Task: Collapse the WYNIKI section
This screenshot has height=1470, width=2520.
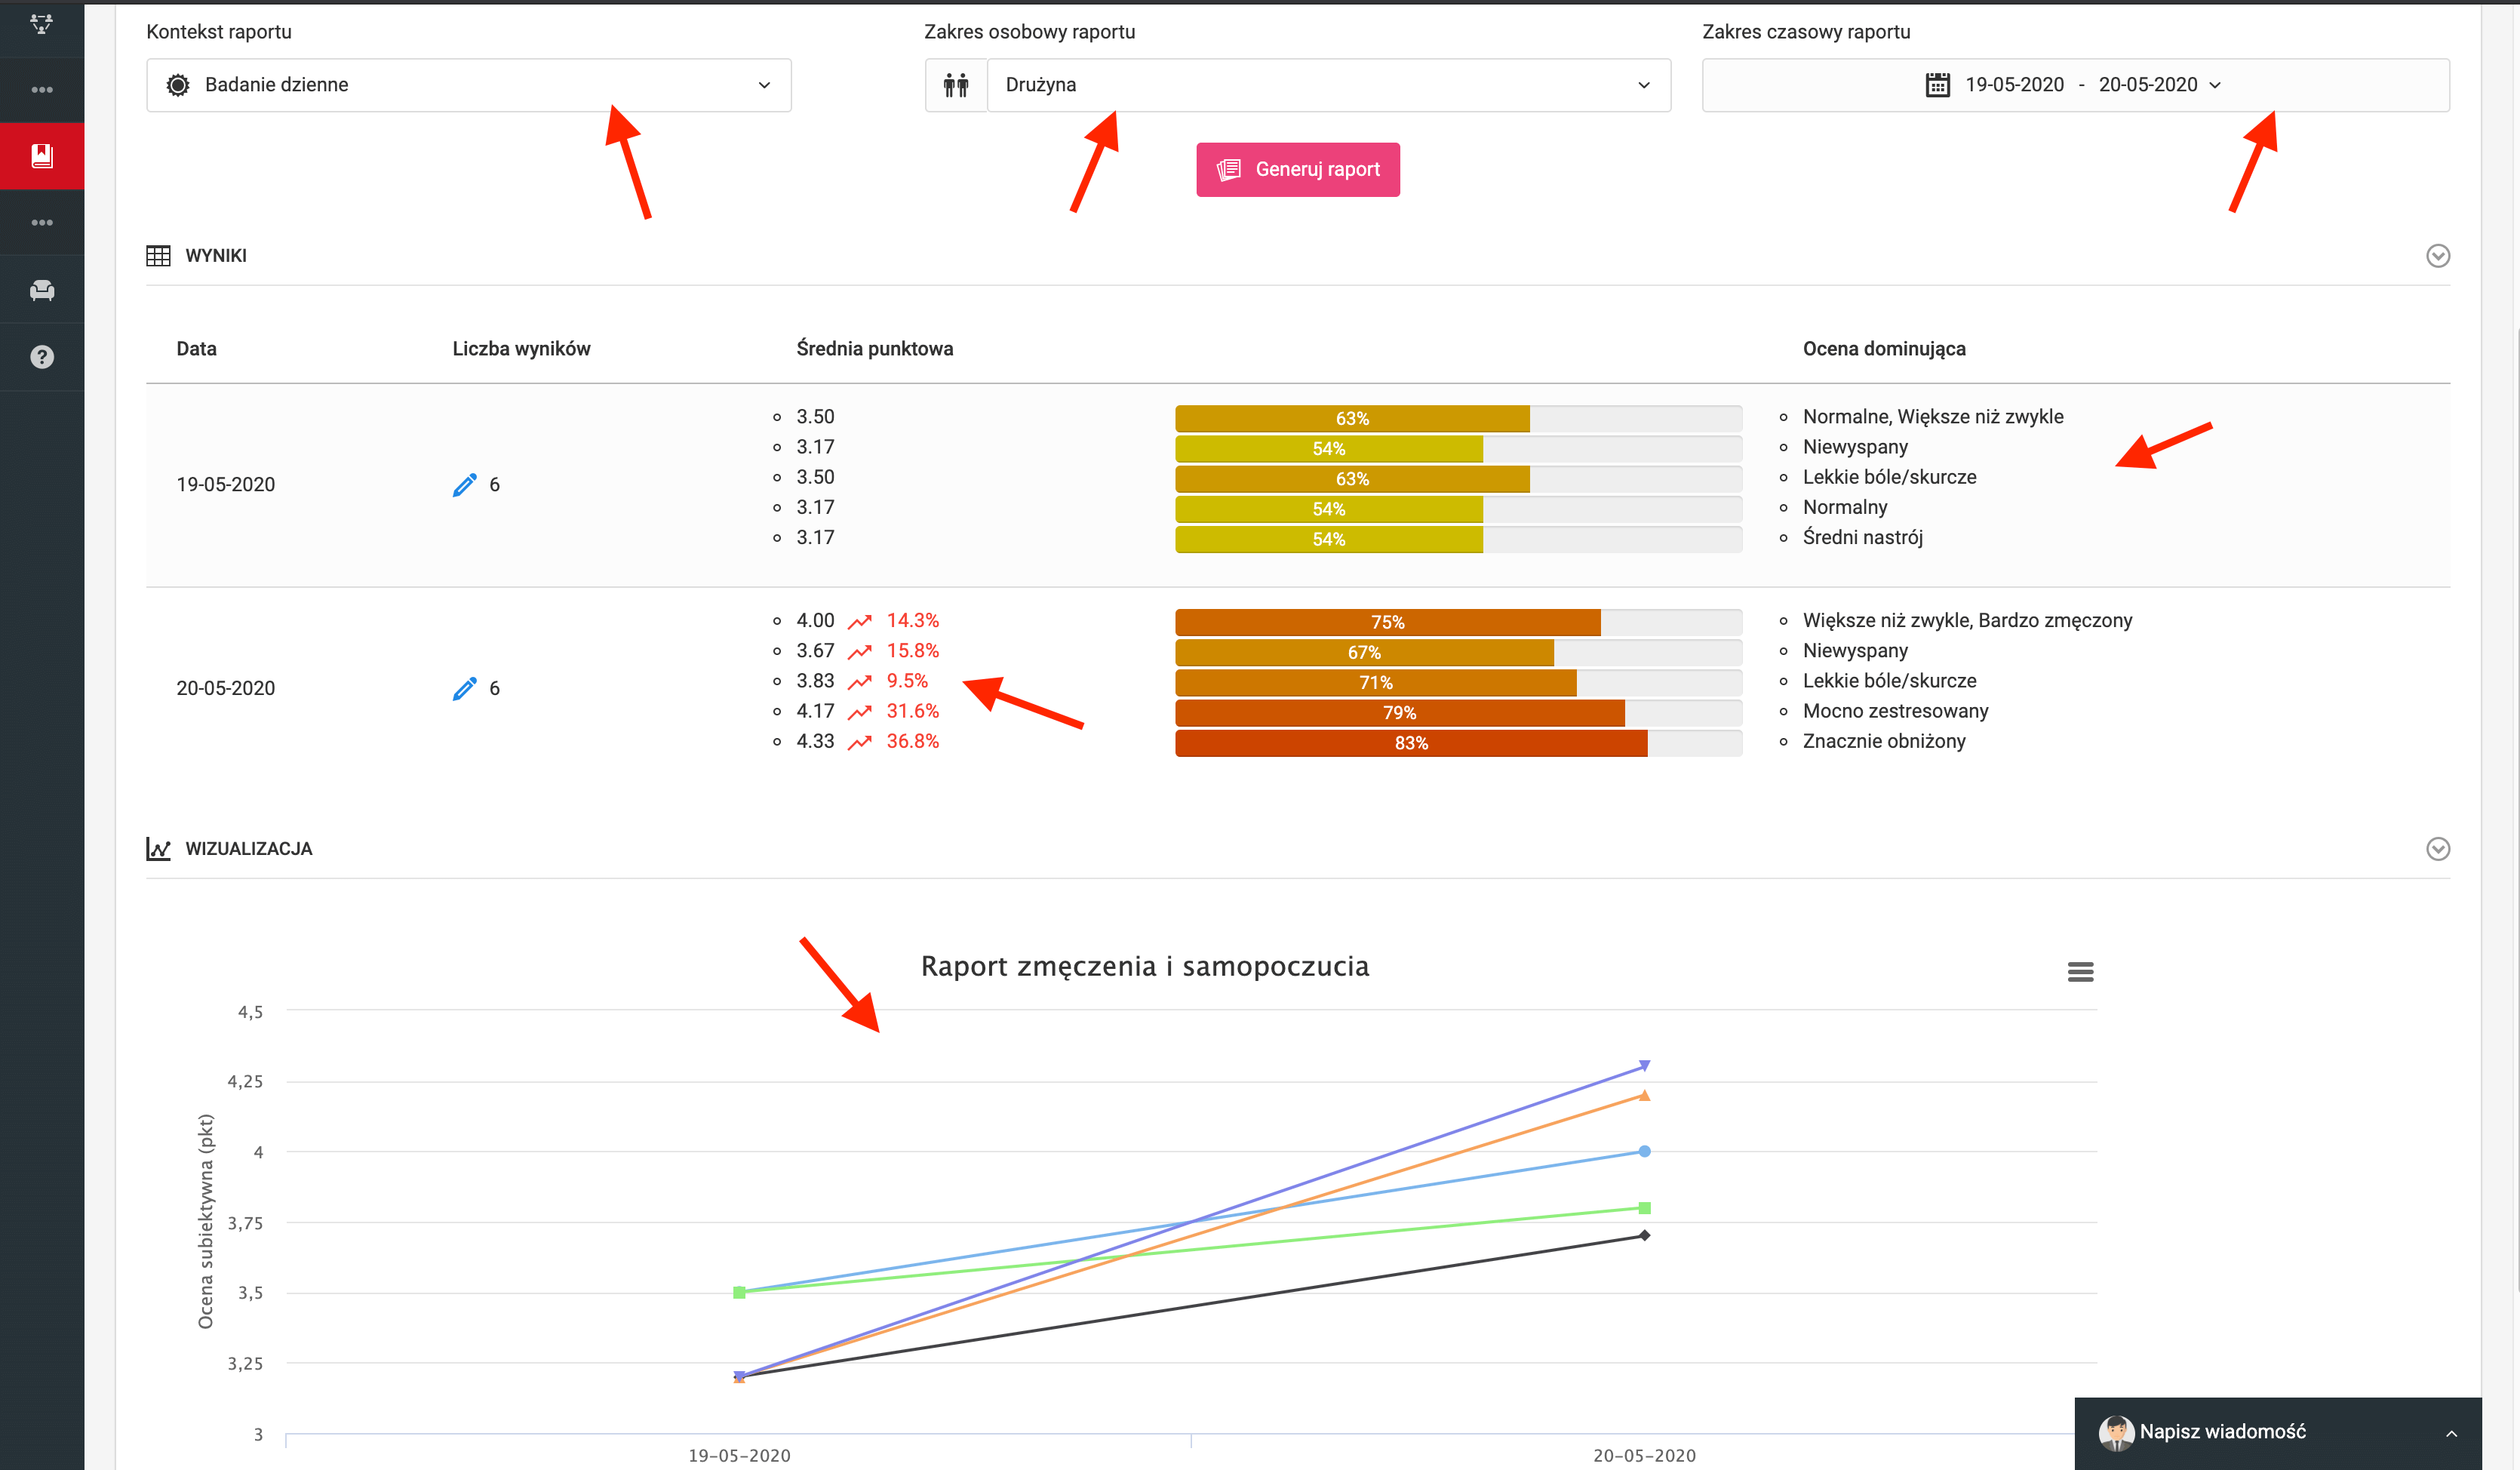Action: [x=2437, y=256]
